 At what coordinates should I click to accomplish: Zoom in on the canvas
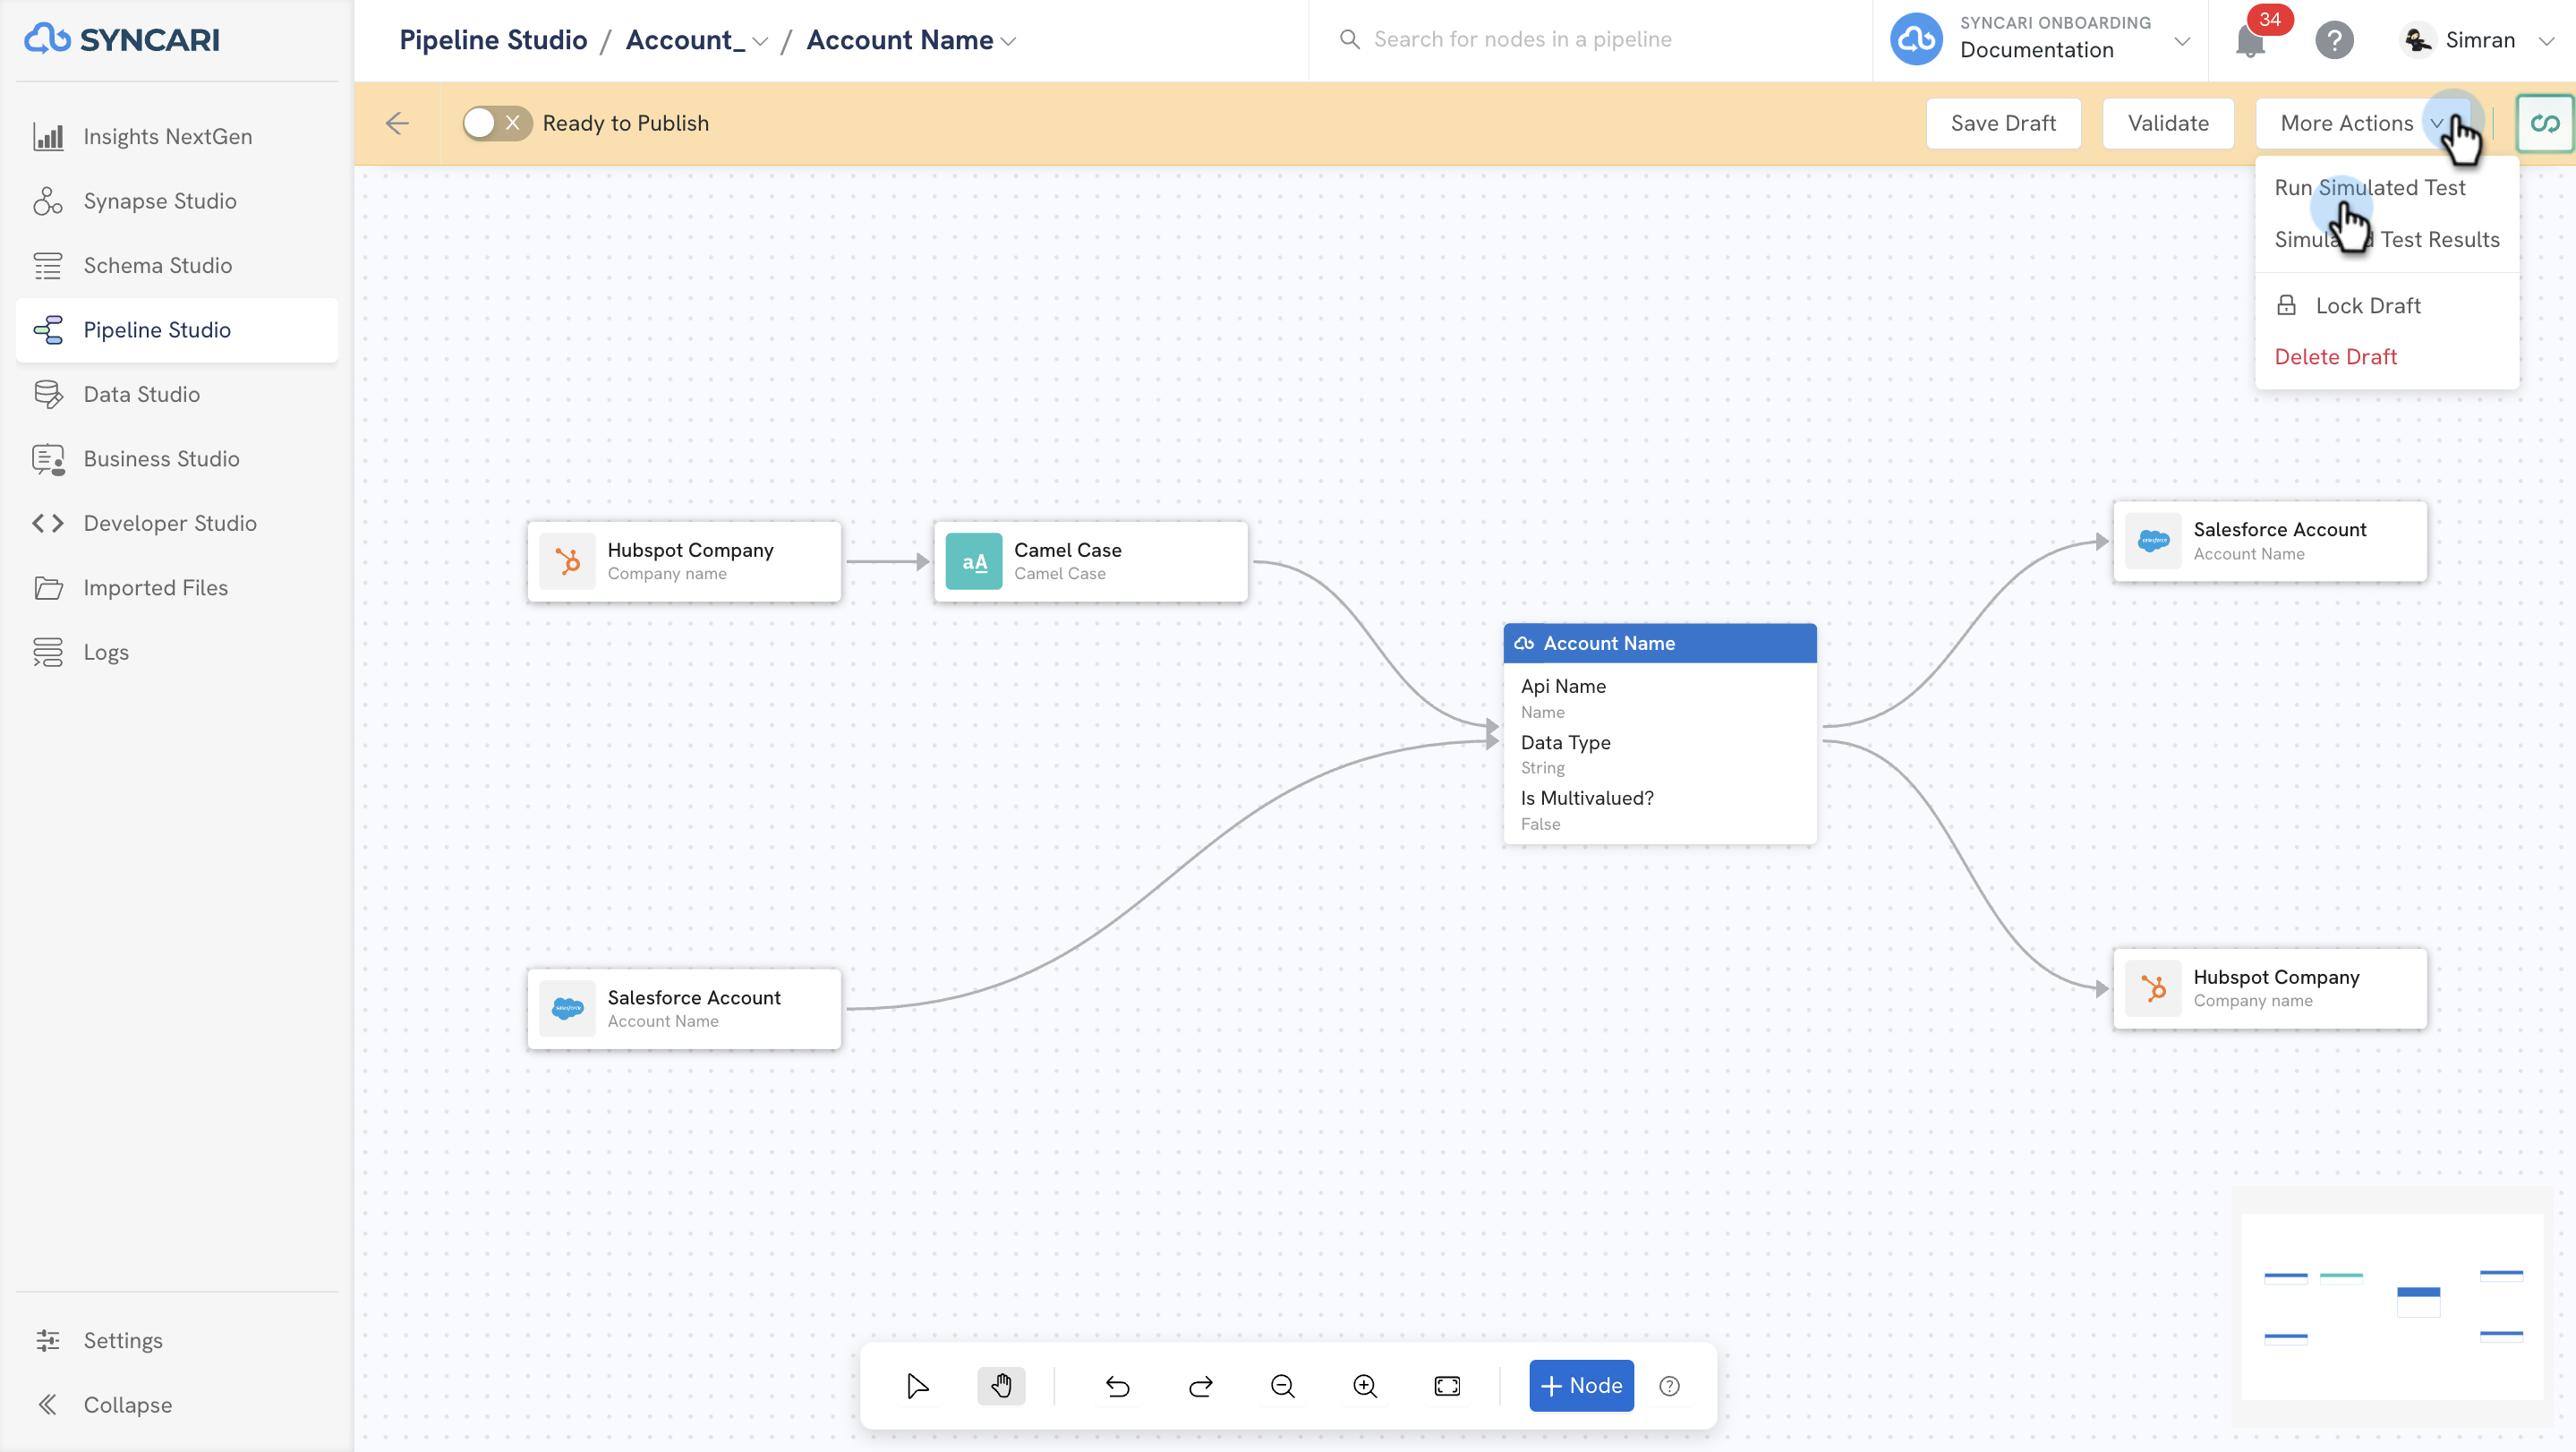1365,1385
